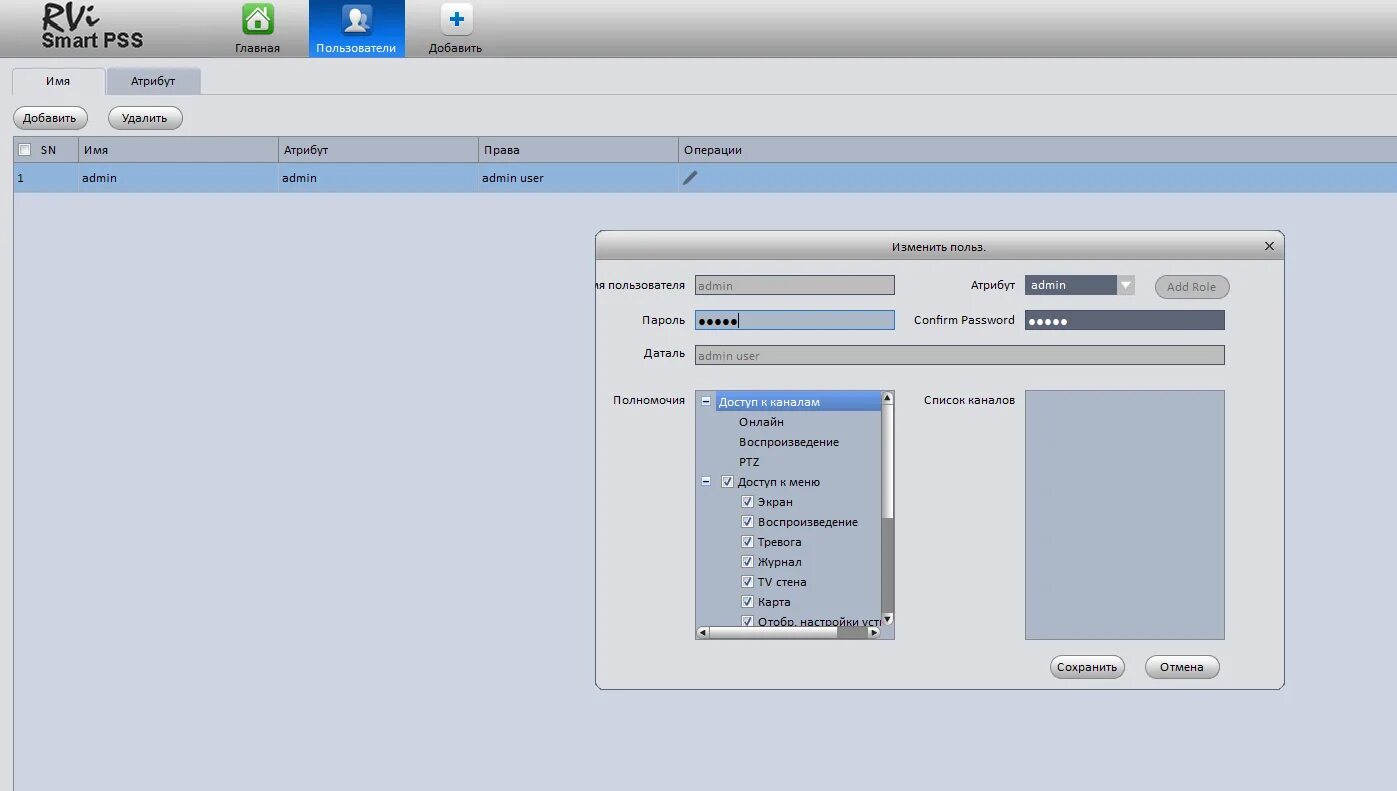Image resolution: width=1397 pixels, height=791 pixels.
Task: Edit admin user with pencil icon
Action: (690, 178)
